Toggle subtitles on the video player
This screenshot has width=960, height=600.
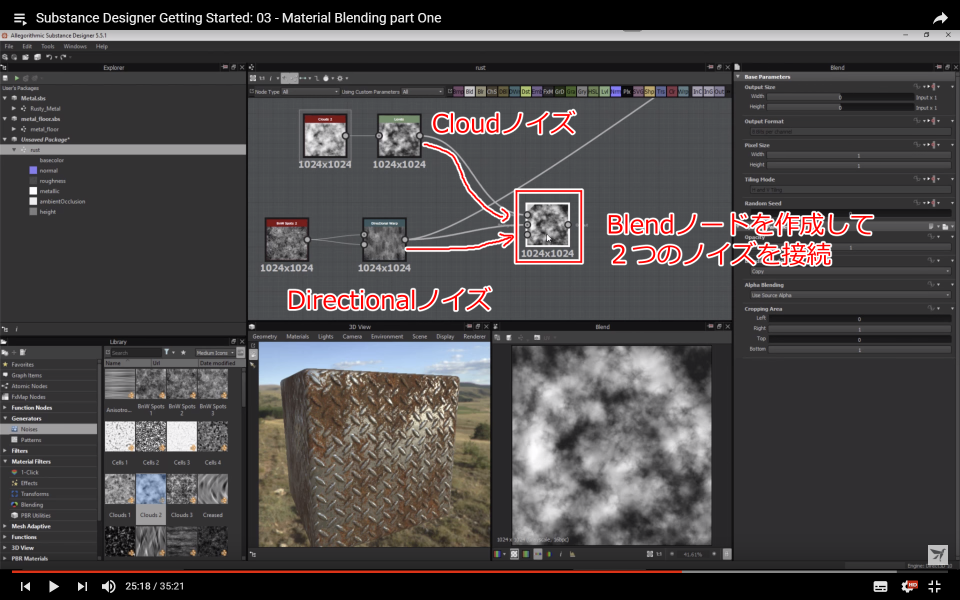point(880,587)
